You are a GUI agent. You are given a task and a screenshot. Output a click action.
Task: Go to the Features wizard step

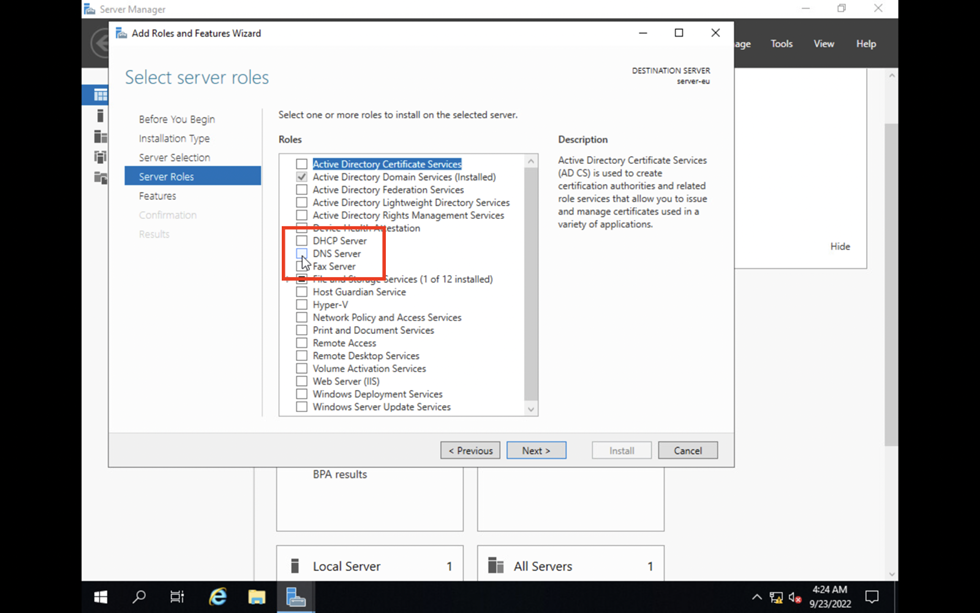pos(157,196)
